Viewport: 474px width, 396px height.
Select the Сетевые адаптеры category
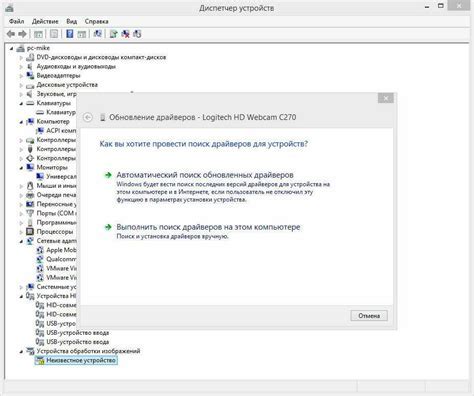coord(56,241)
